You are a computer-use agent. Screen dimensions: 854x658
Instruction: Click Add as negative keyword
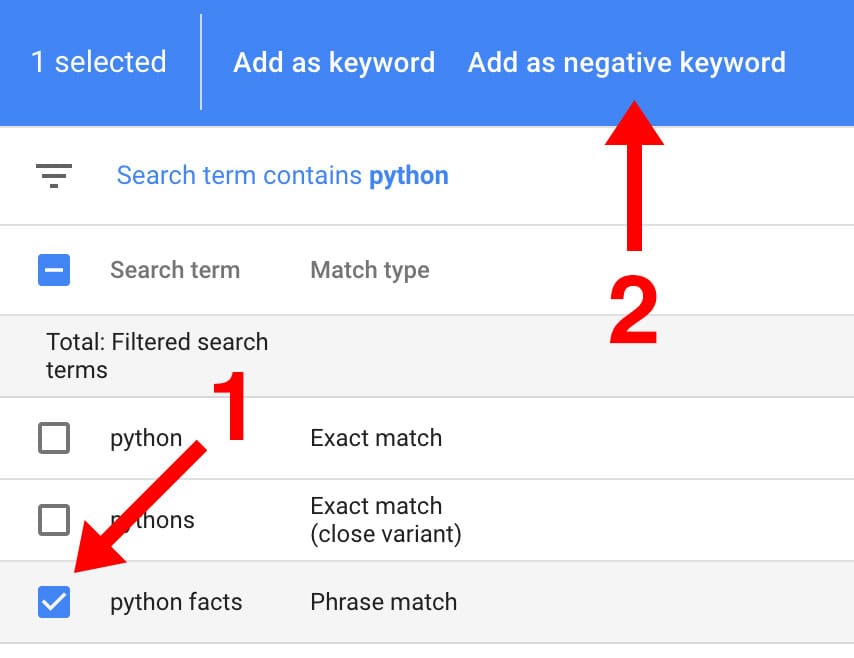pos(626,62)
